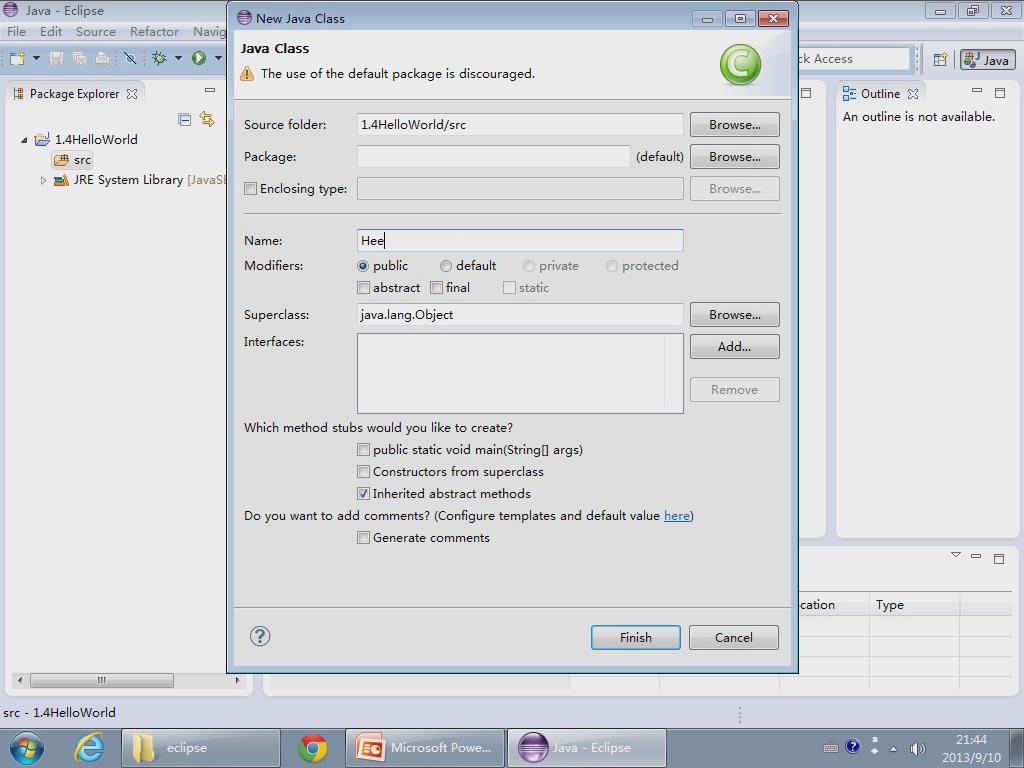1024x768 pixels.
Task: Click the Save icon in Eclipse toolbar
Action: click(56, 59)
